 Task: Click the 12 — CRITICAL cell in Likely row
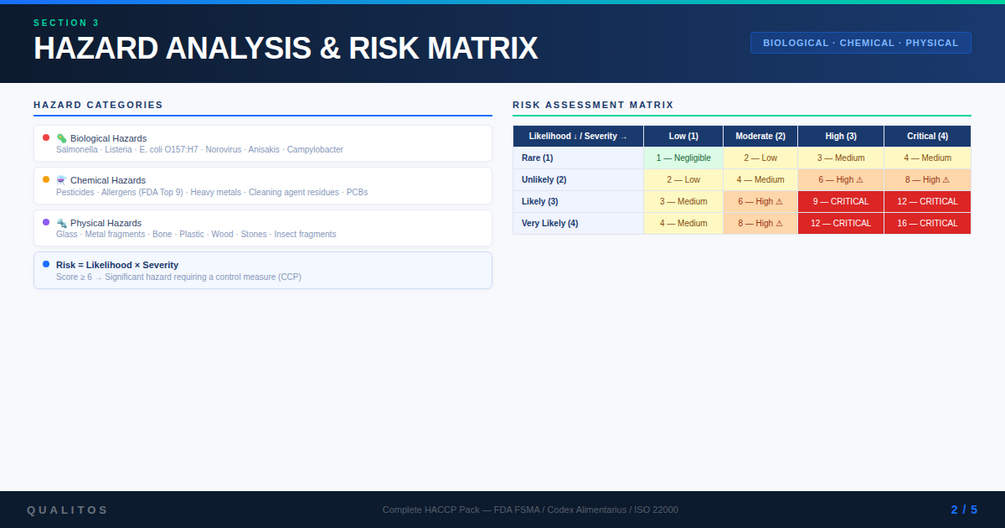pos(927,202)
